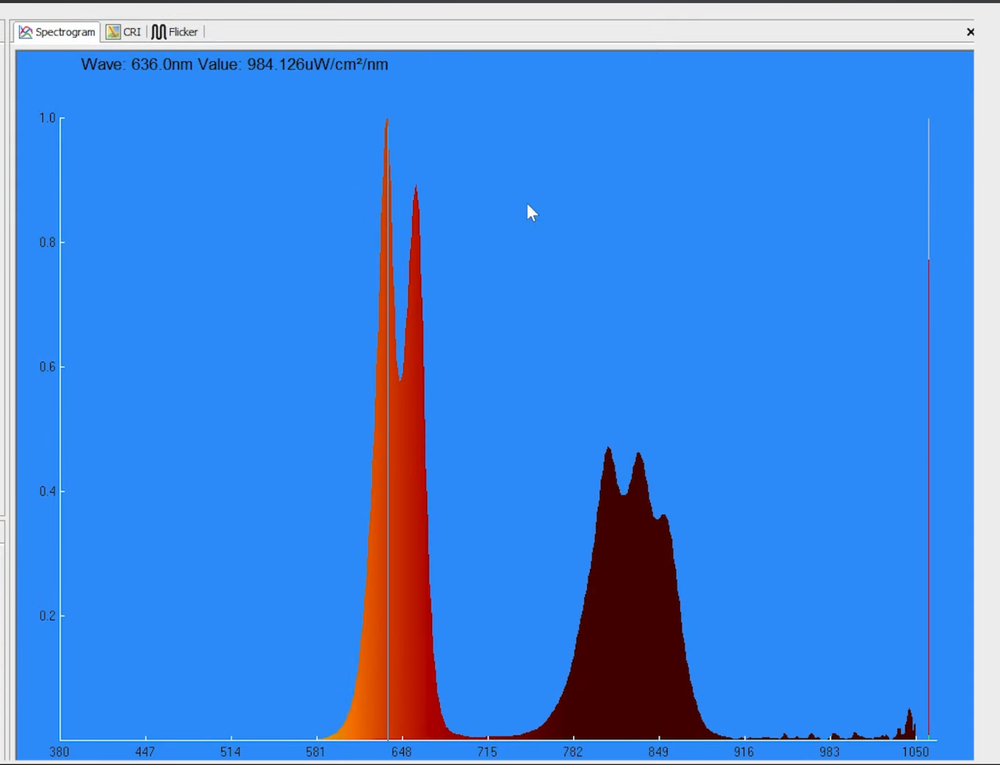Click the first infrared peak near 810nm
Screen dimensions: 1000x765
pyautogui.click(x=608, y=452)
